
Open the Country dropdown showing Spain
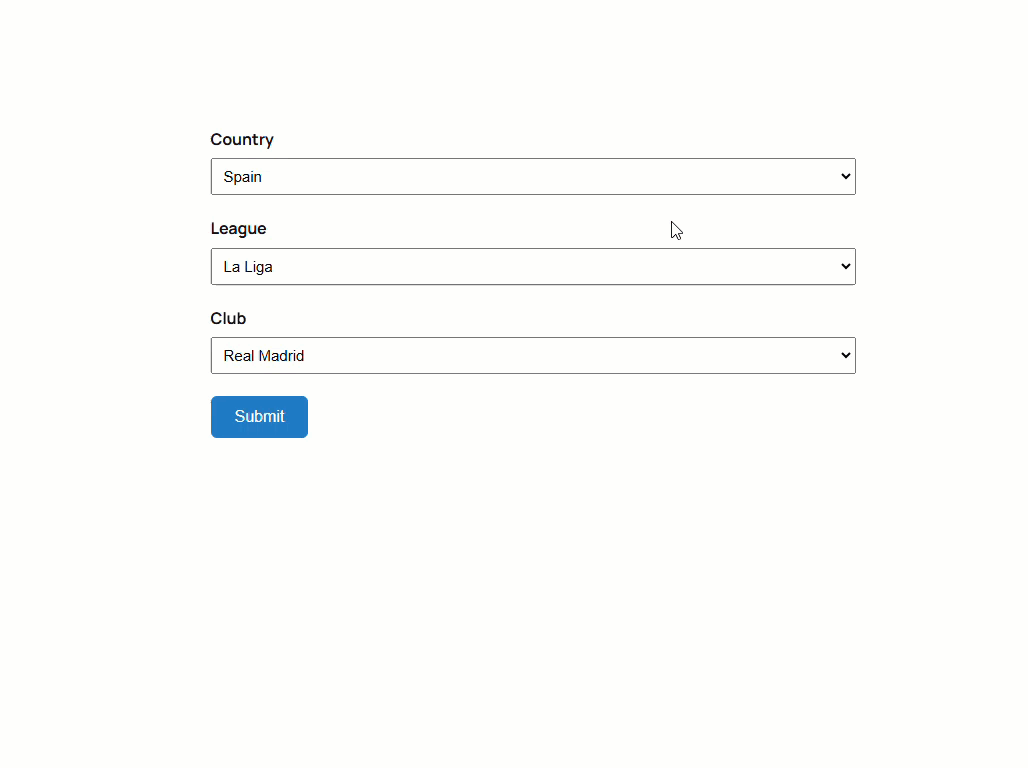[x=533, y=176]
